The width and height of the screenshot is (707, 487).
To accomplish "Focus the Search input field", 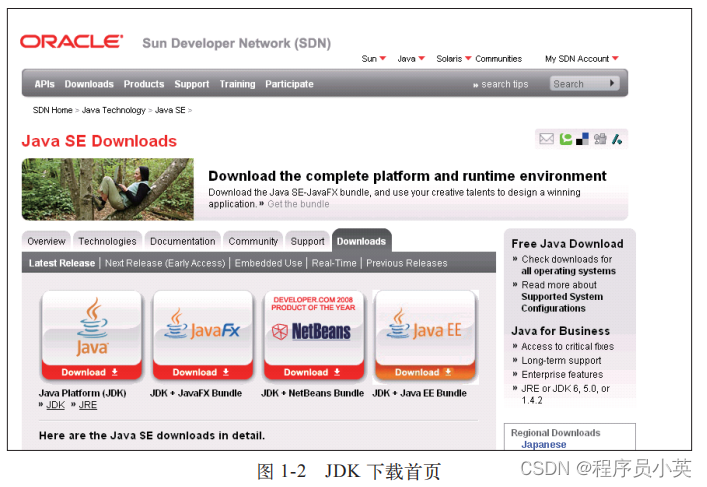I will [x=578, y=83].
